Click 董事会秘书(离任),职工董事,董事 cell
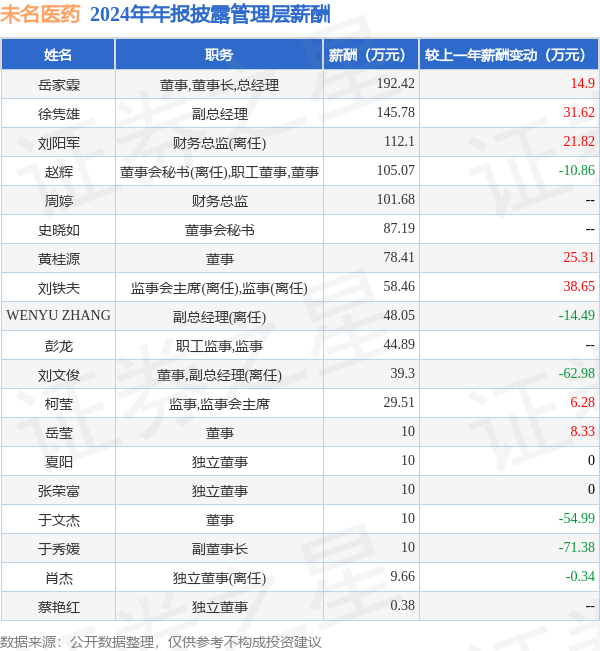 [219, 172]
